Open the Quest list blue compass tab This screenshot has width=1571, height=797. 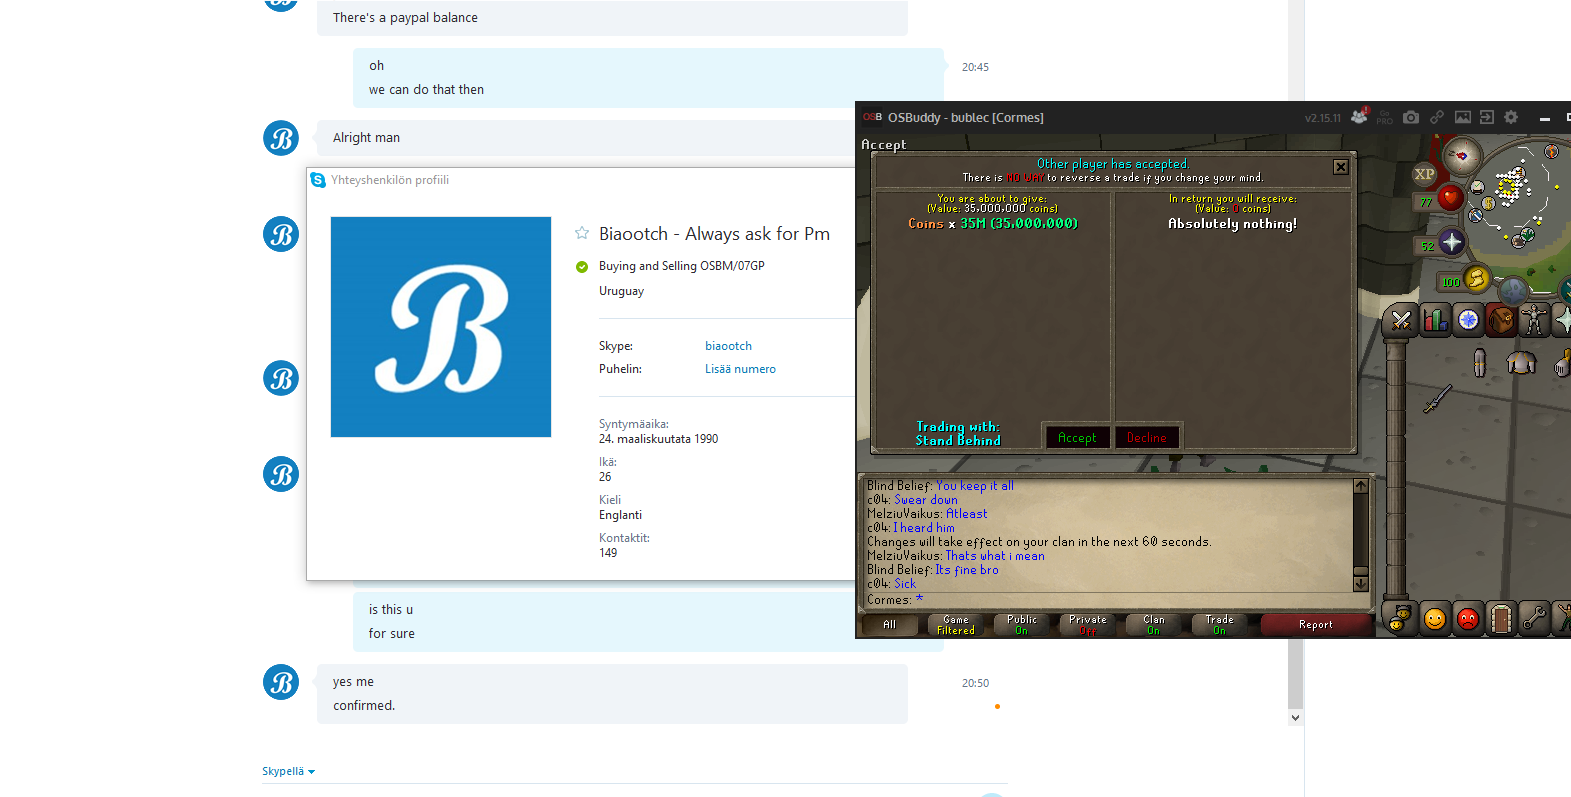point(1468,320)
